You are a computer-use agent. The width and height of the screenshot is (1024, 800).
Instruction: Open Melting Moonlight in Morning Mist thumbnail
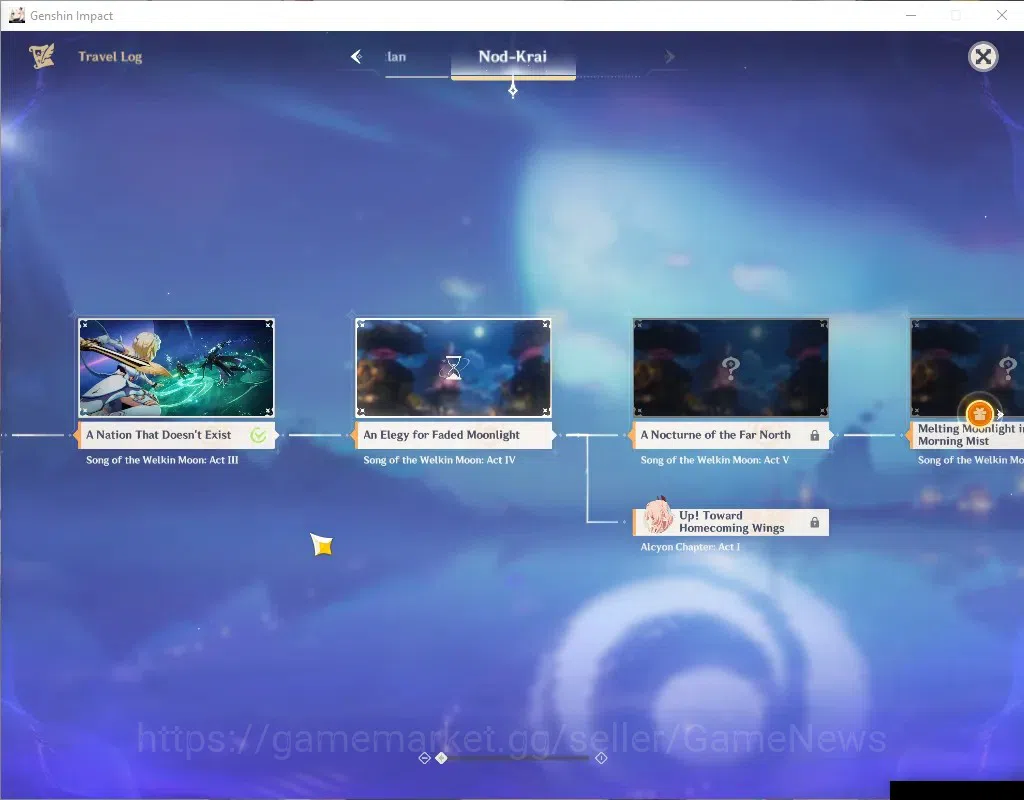(x=967, y=368)
